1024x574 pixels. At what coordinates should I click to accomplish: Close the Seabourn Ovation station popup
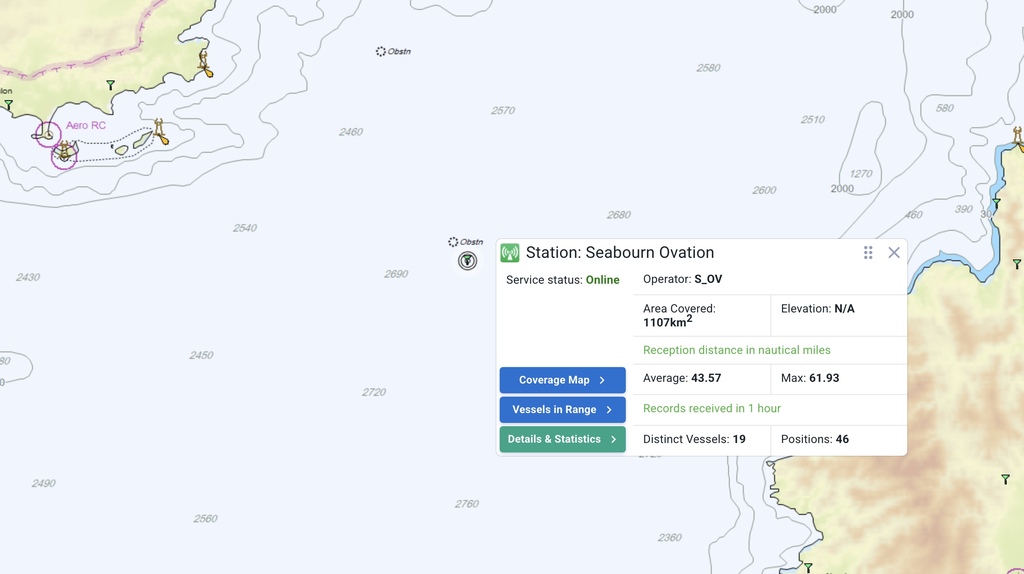tap(894, 253)
